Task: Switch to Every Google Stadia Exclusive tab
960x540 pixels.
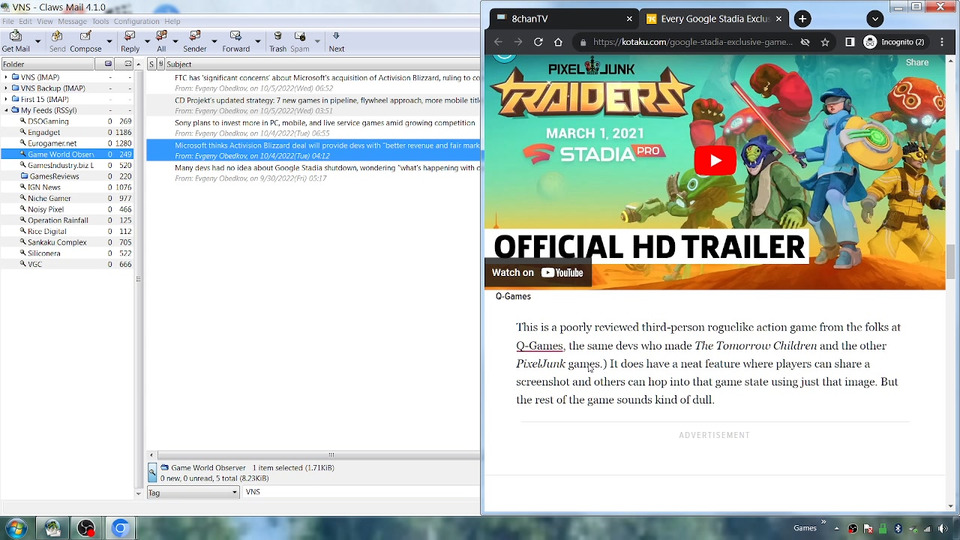Action: point(714,19)
